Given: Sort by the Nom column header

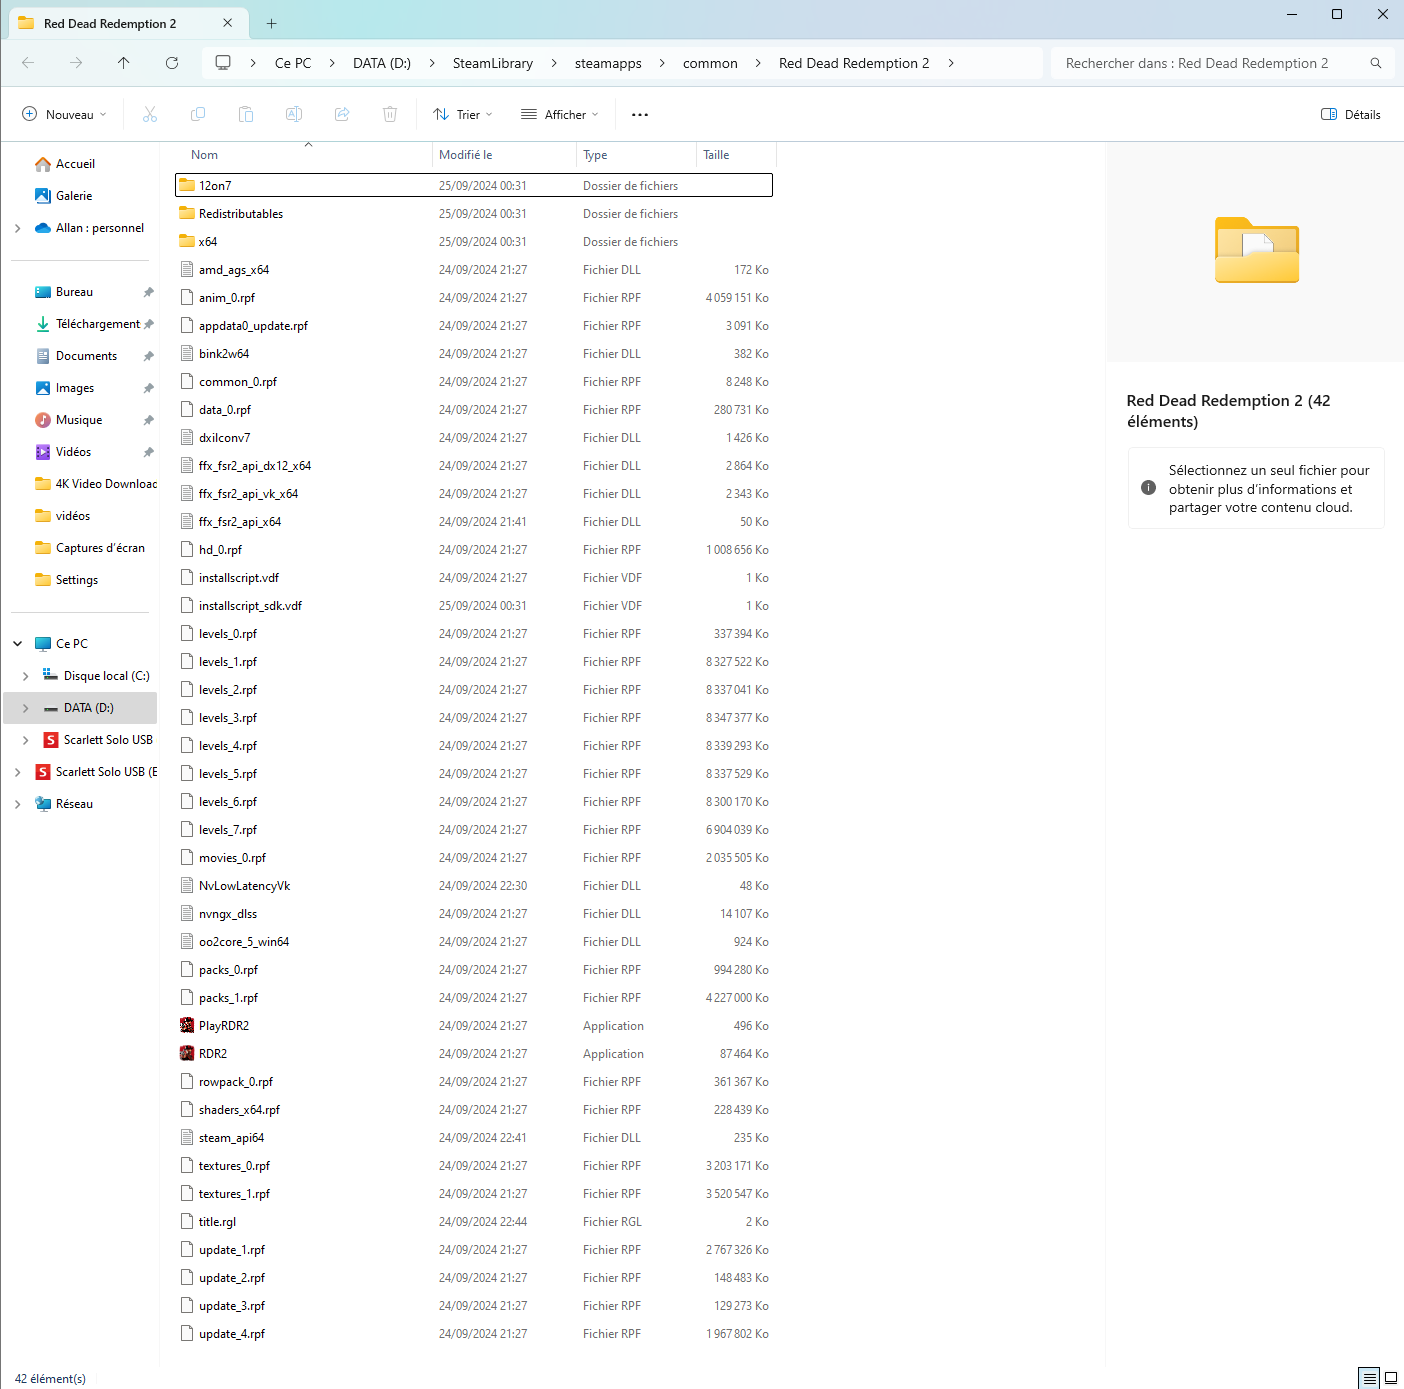Looking at the screenshot, I should coord(306,155).
